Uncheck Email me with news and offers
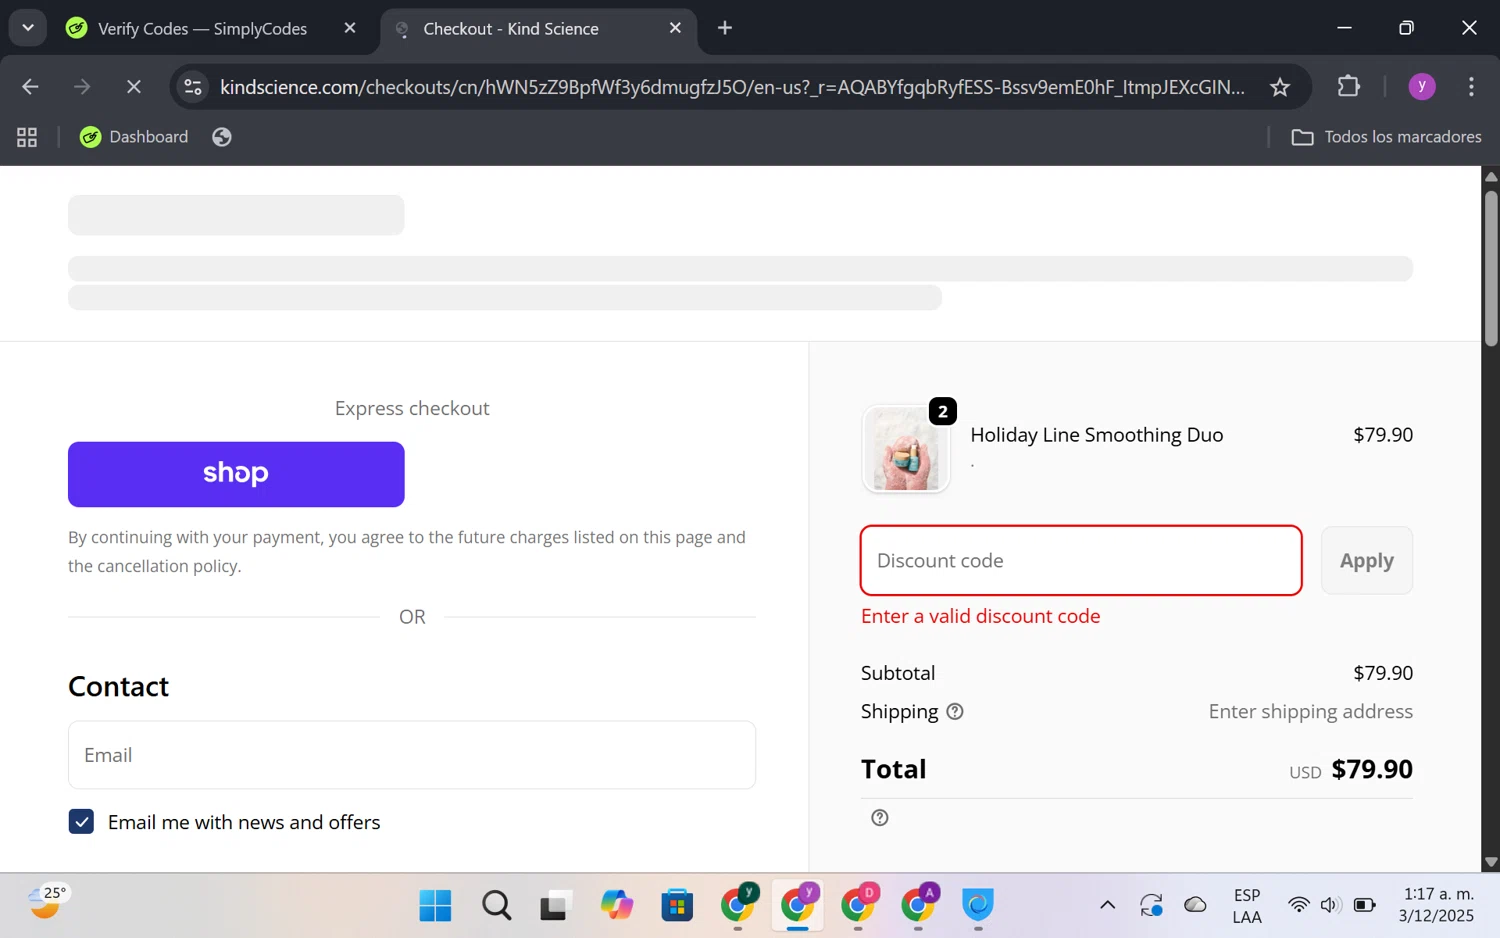This screenshot has height=938, width=1500. 81,822
